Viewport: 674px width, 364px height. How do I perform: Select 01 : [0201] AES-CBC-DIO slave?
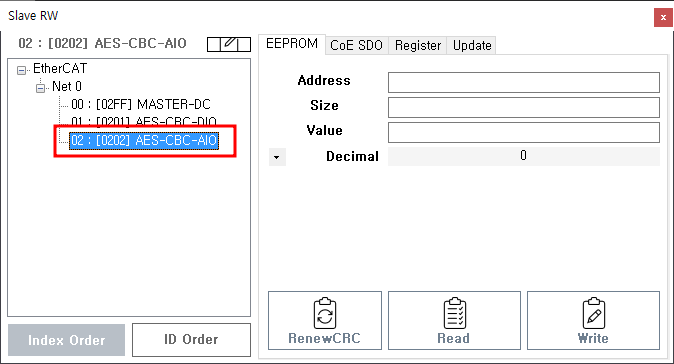coord(144,121)
